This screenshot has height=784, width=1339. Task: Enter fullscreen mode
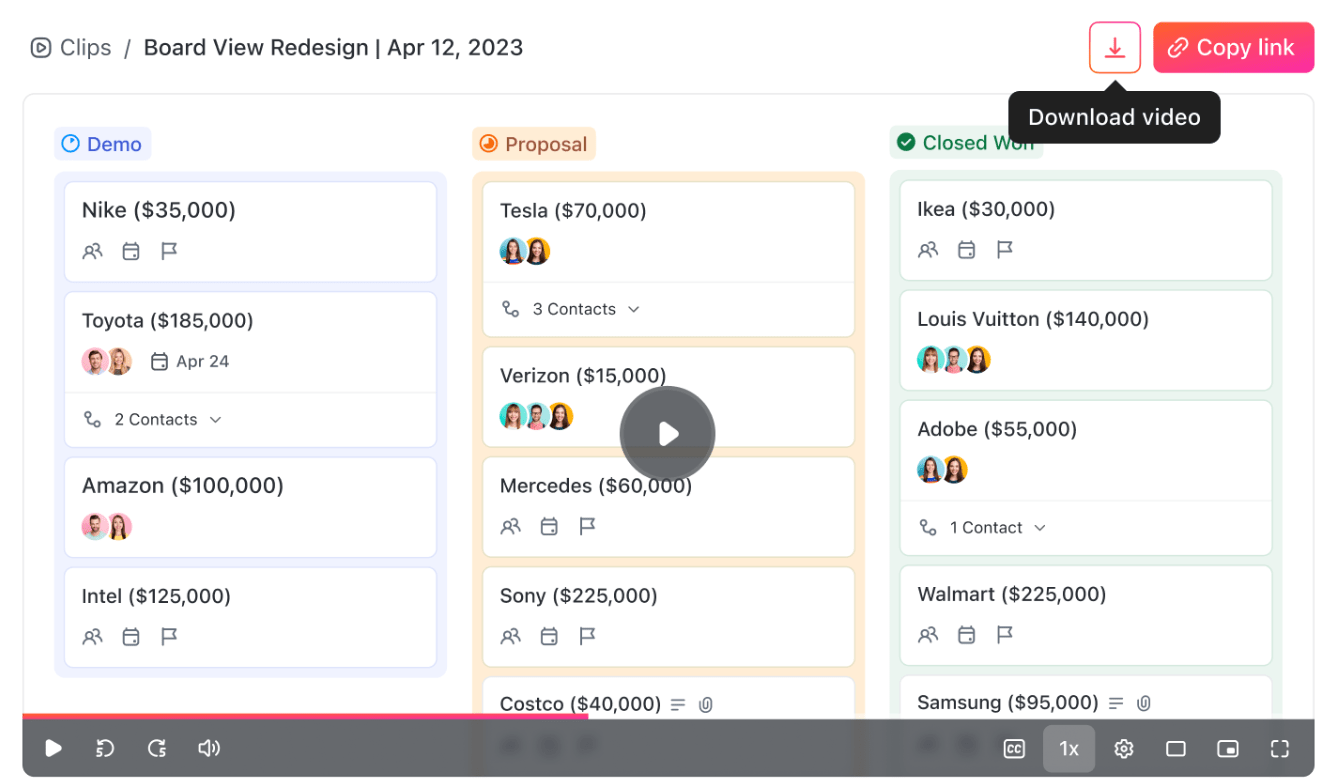pos(1280,749)
